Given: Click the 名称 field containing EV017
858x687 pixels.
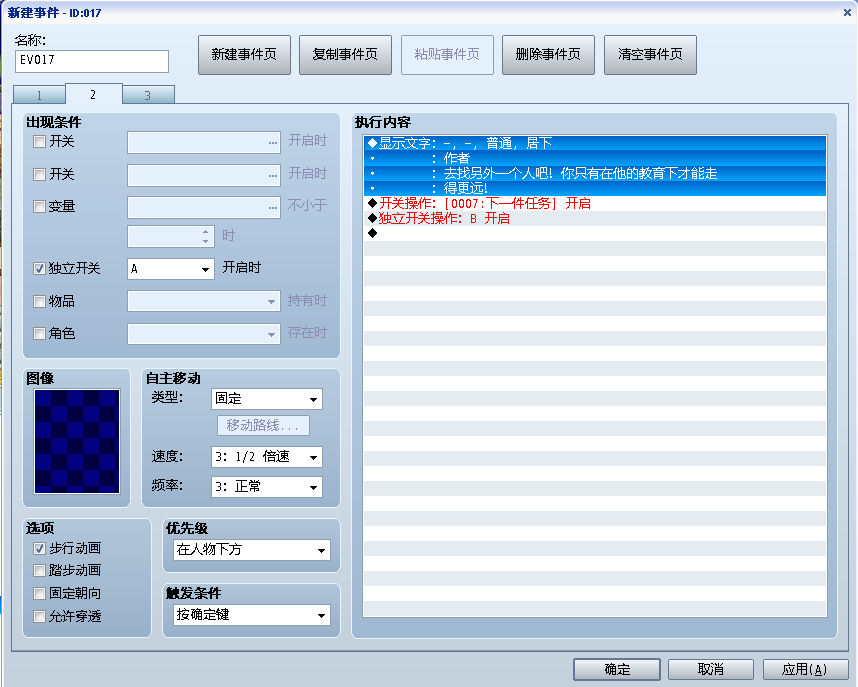Looking at the screenshot, I should click(92, 61).
